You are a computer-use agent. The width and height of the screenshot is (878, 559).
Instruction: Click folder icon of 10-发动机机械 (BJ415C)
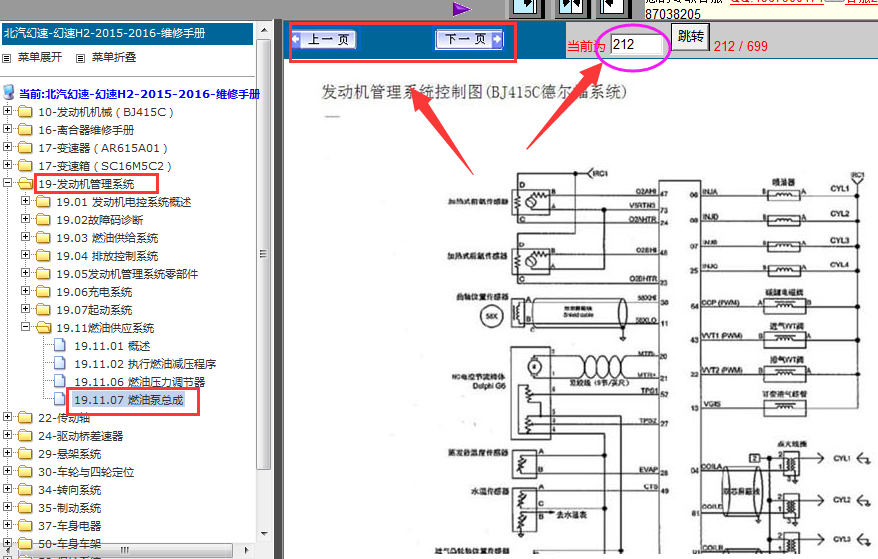25,112
